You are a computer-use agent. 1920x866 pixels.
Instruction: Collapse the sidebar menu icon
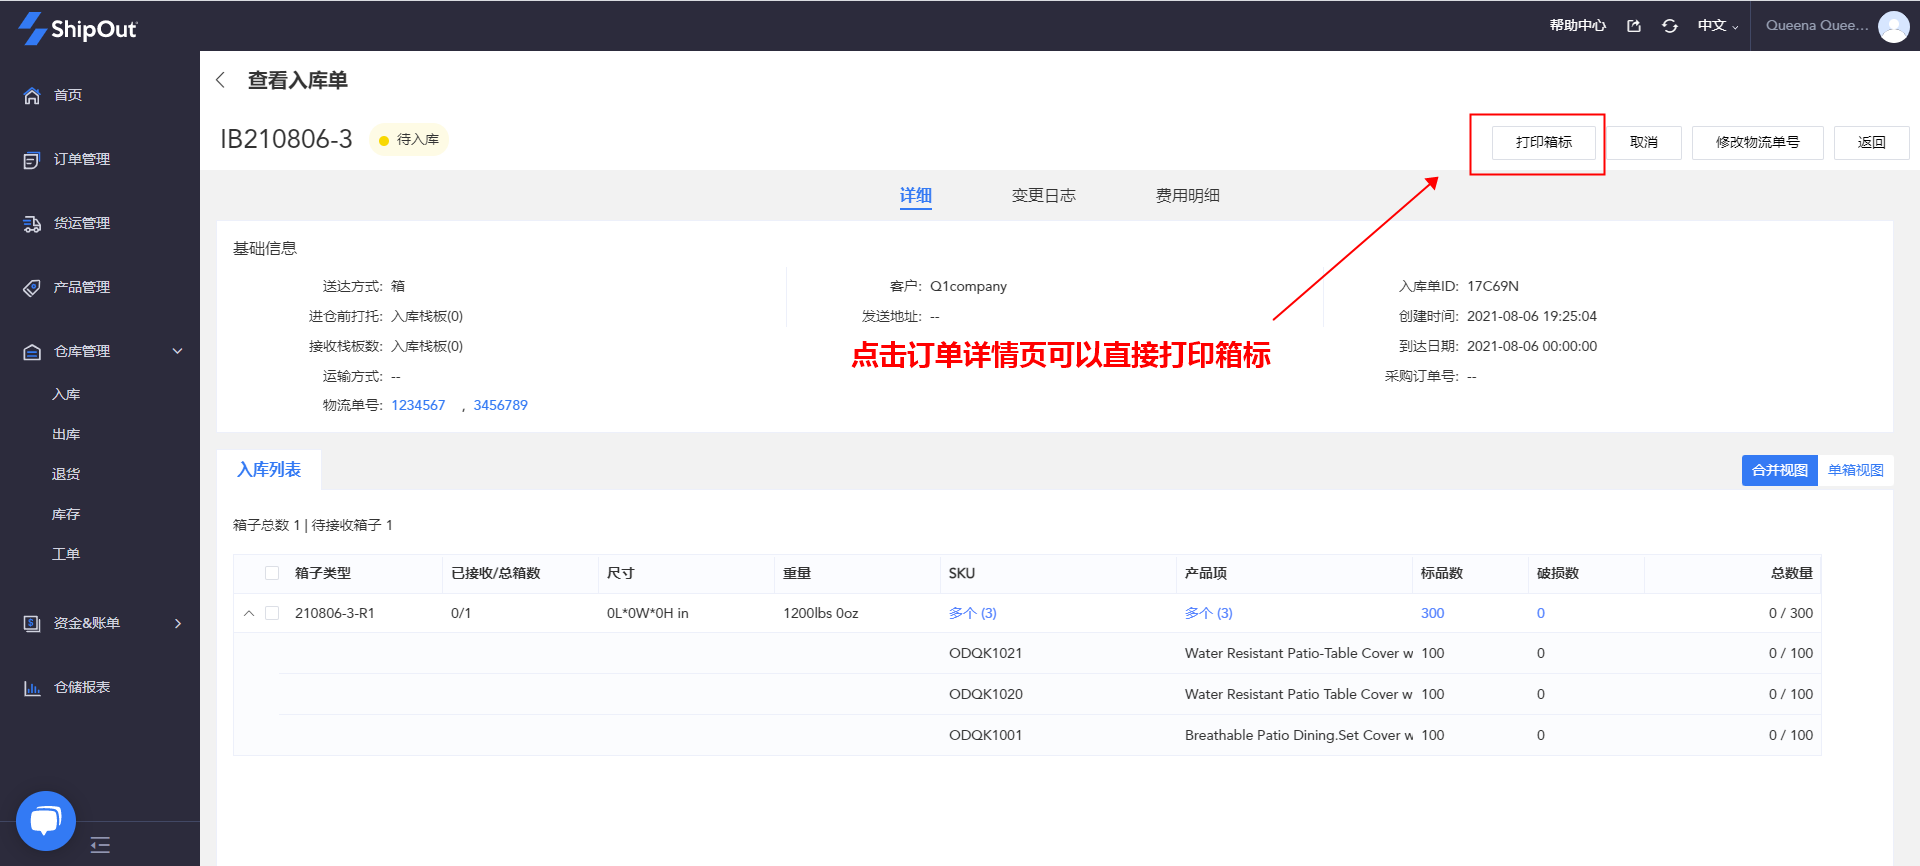(100, 845)
